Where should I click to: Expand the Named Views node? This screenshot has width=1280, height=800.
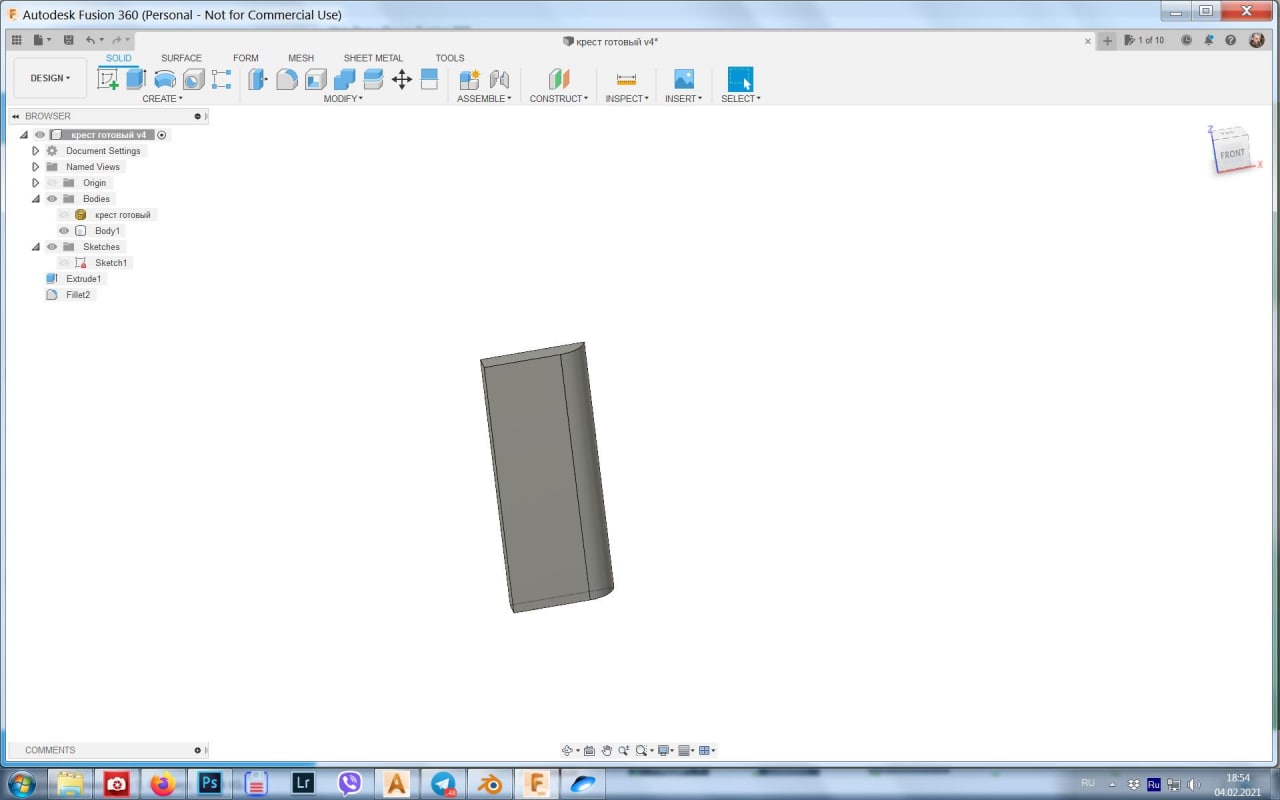[36, 167]
